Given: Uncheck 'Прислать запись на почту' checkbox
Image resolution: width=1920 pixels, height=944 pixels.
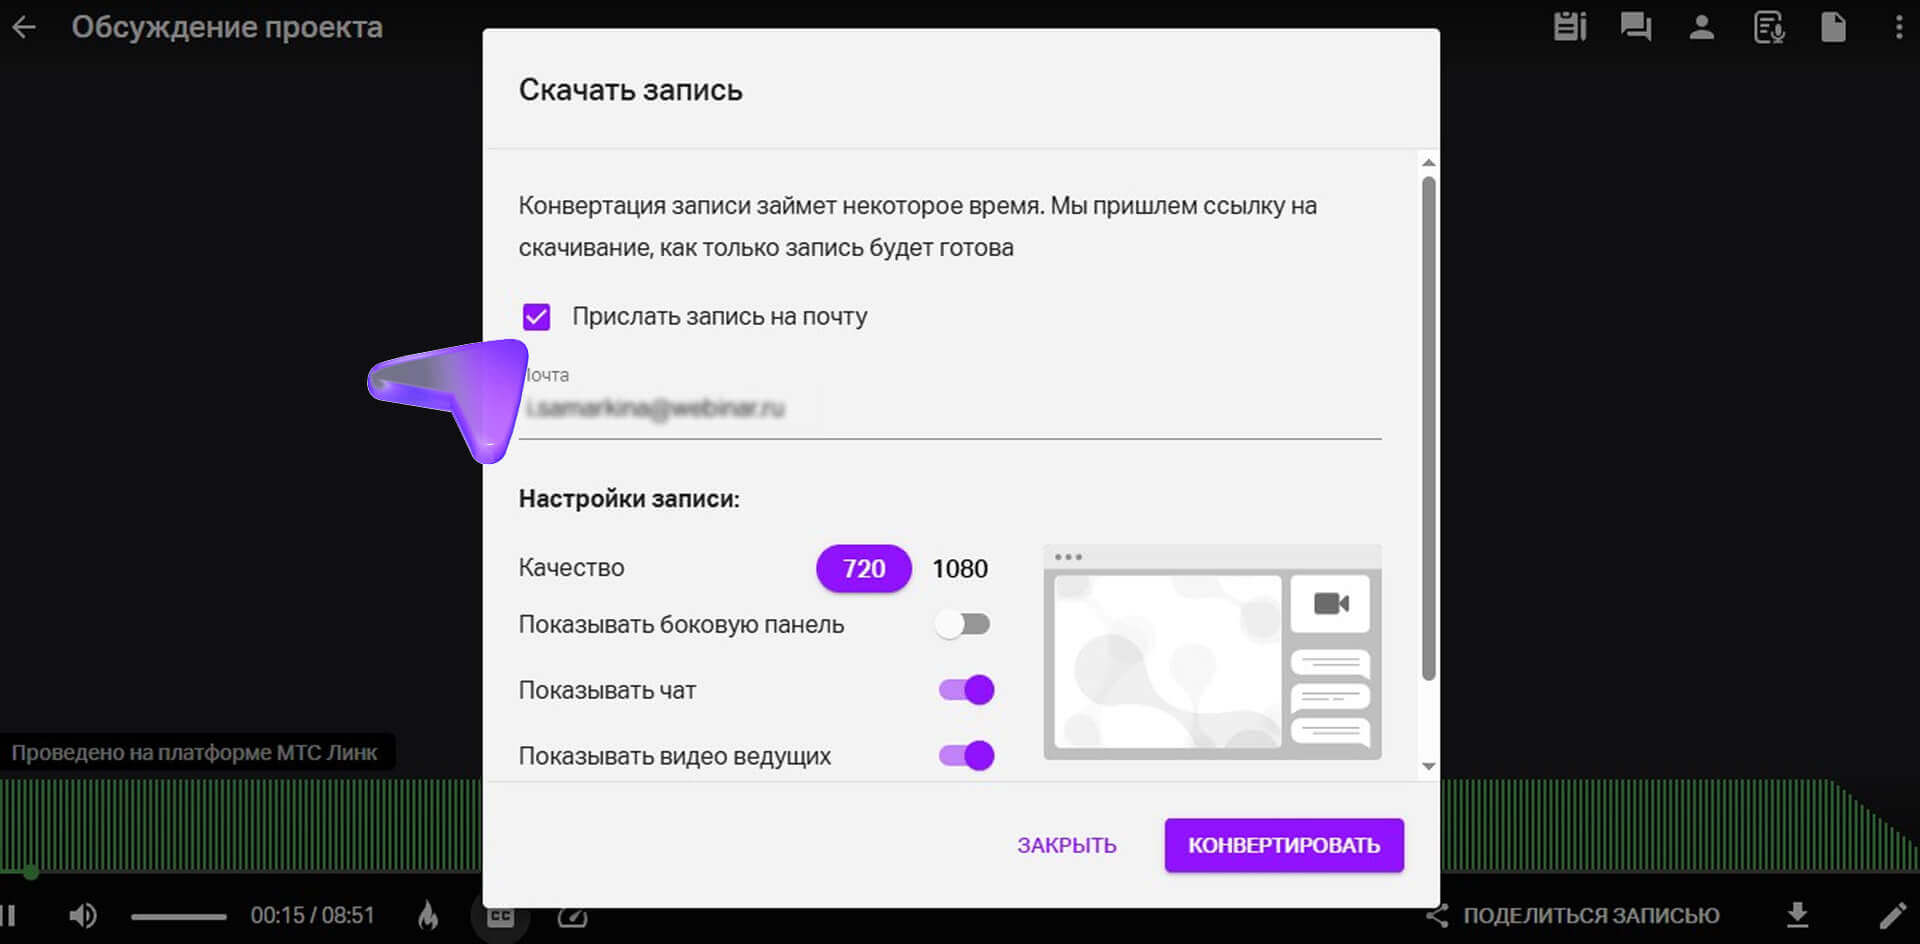Looking at the screenshot, I should [x=537, y=317].
